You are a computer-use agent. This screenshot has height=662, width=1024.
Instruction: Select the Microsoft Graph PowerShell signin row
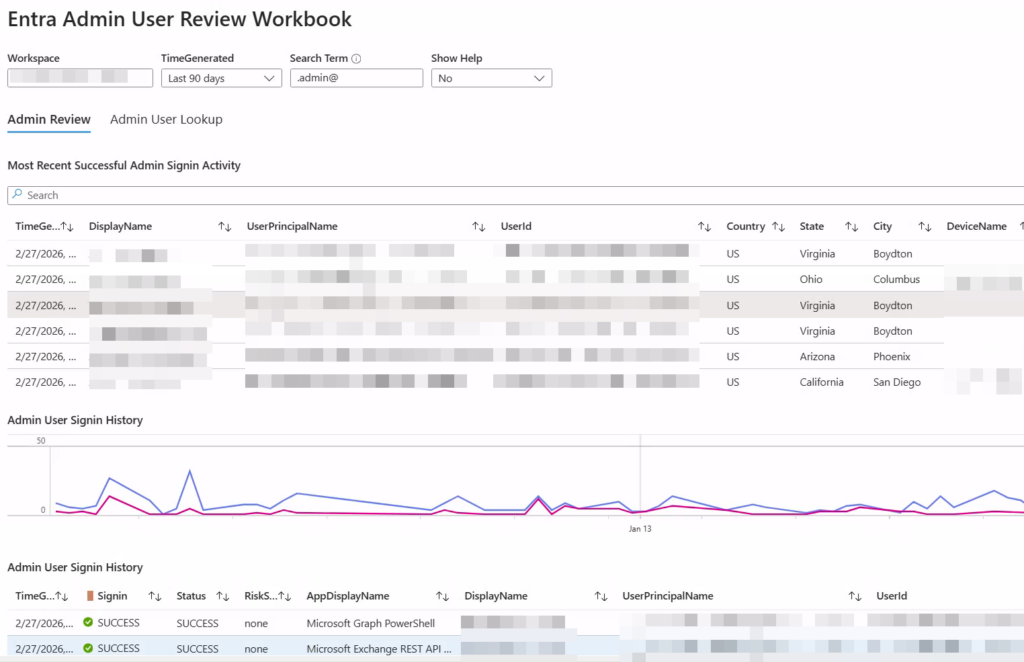tap(370, 623)
